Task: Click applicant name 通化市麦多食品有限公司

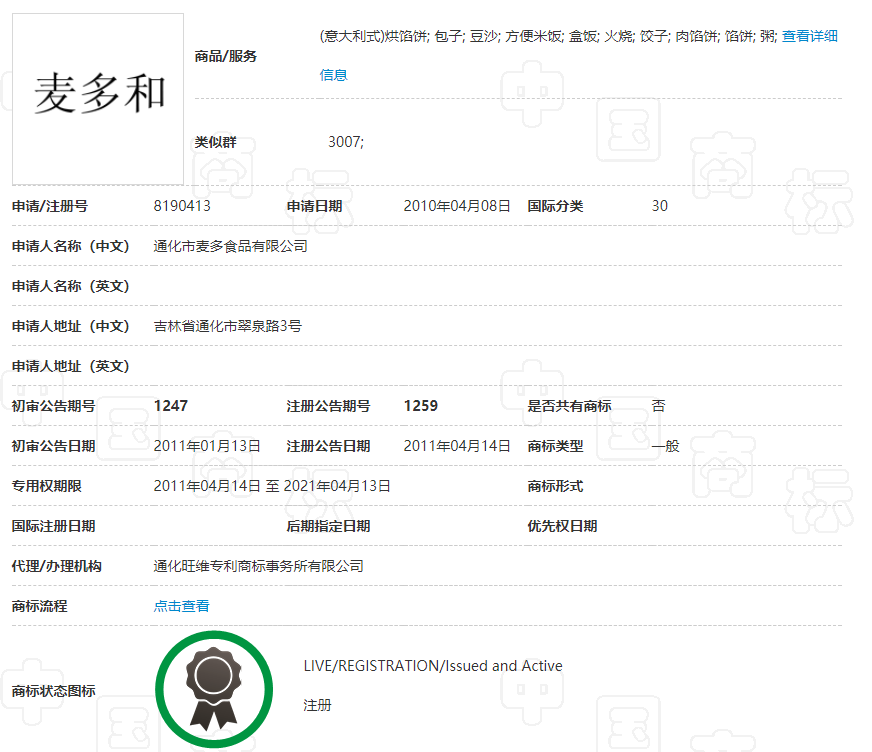Action: 230,246
